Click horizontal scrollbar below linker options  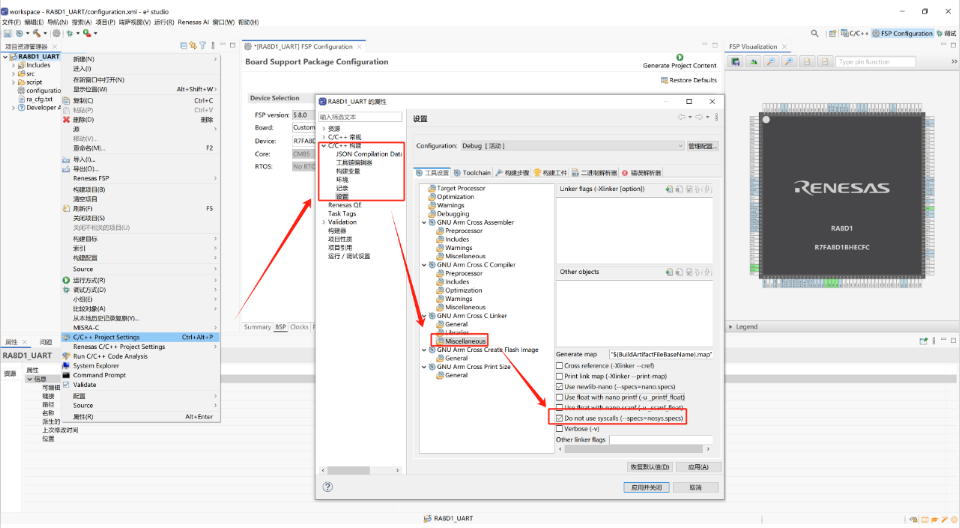pos(634,449)
